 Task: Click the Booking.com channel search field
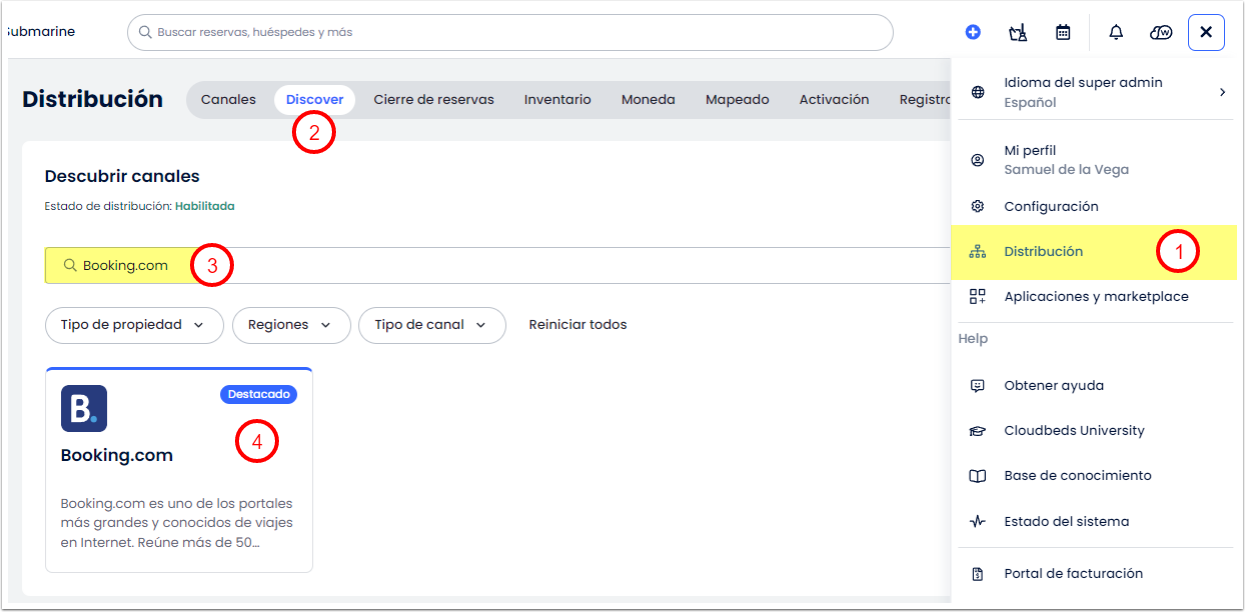click(x=497, y=266)
